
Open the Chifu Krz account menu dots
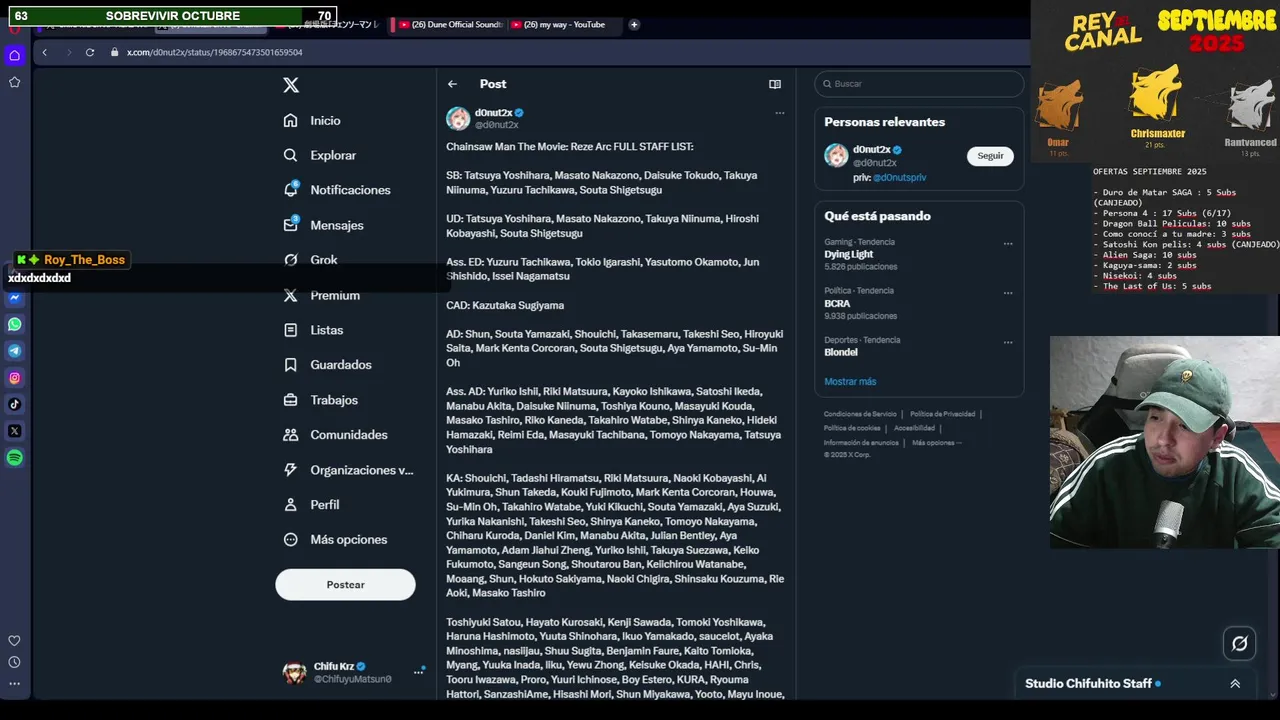tap(418, 672)
